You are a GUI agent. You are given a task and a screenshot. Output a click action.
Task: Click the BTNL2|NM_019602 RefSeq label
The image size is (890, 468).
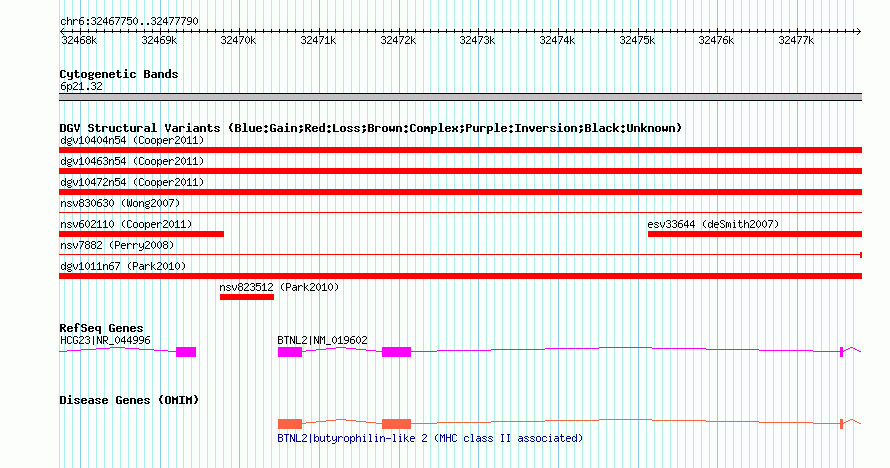[322, 340]
